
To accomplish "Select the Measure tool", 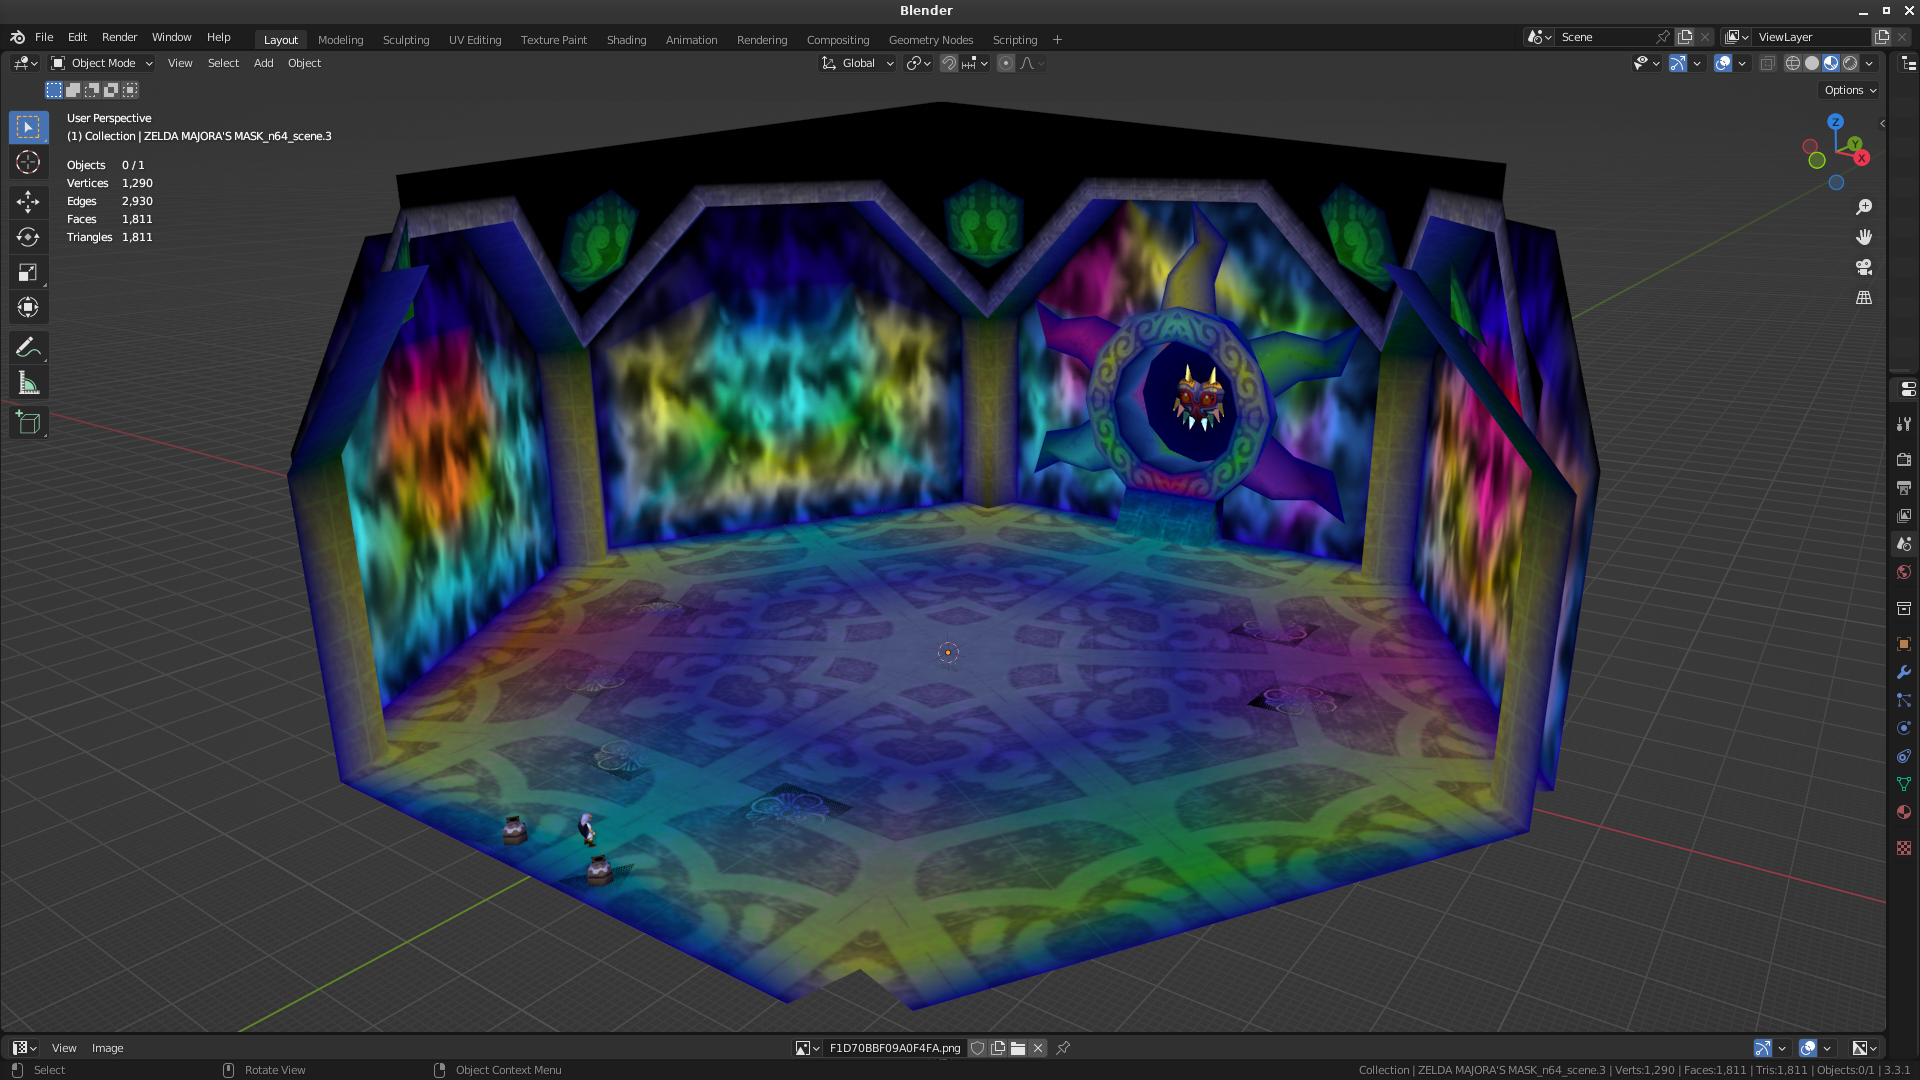I will click(x=27, y=384).
